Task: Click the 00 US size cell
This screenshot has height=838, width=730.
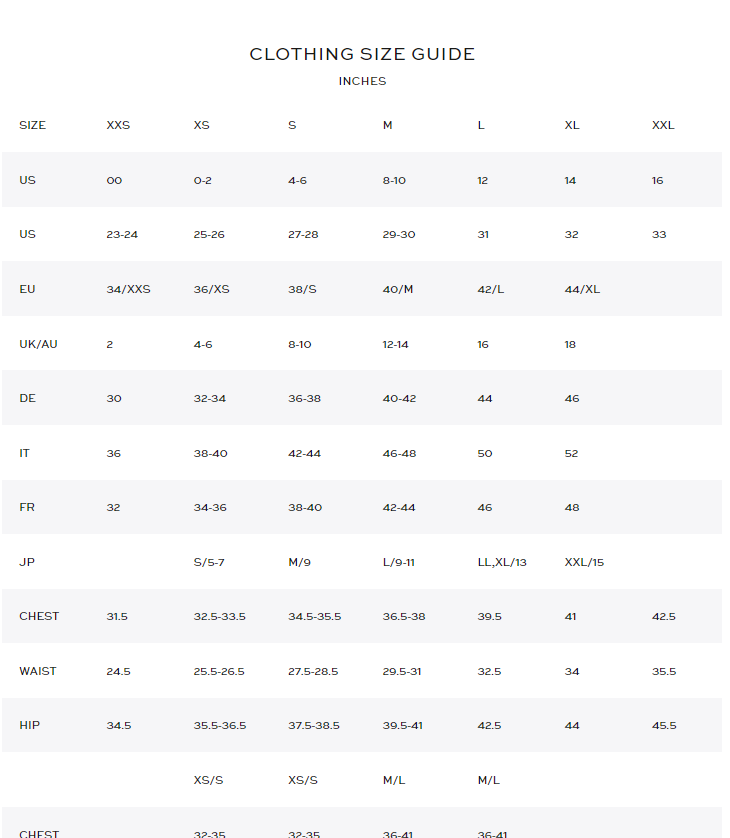Action: point(114,180)
